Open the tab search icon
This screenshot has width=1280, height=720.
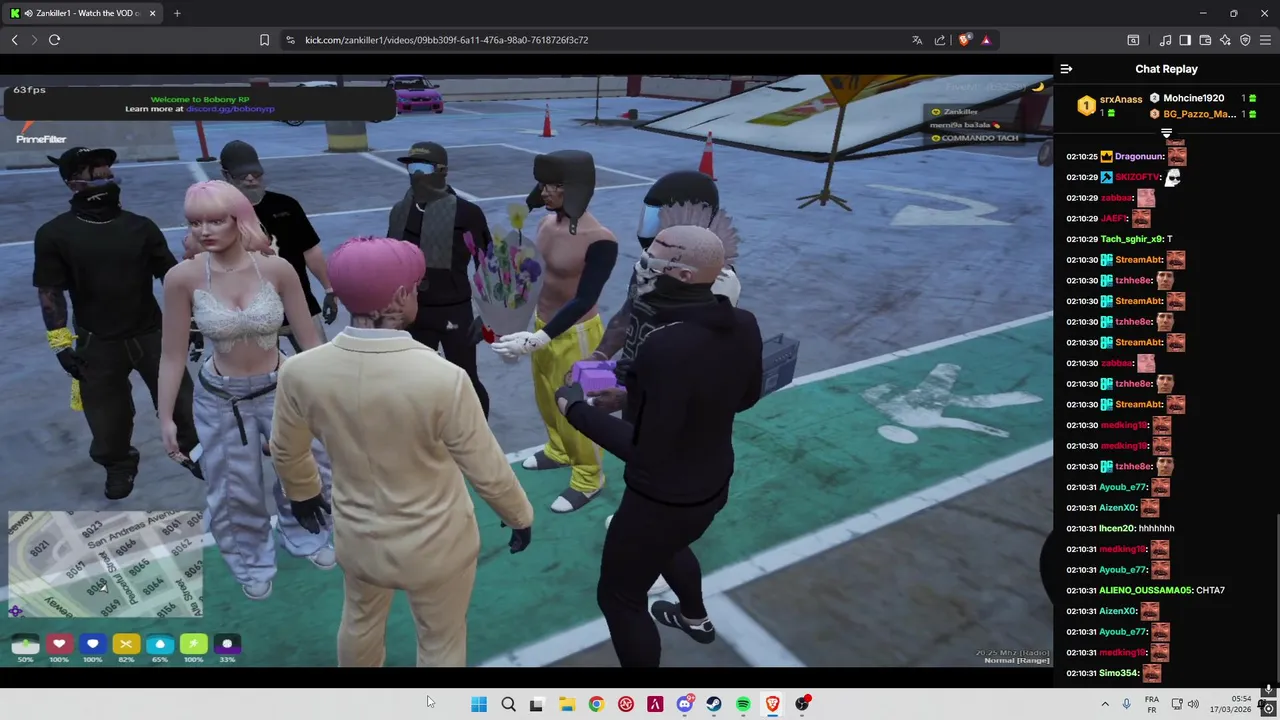point(1133,40)
